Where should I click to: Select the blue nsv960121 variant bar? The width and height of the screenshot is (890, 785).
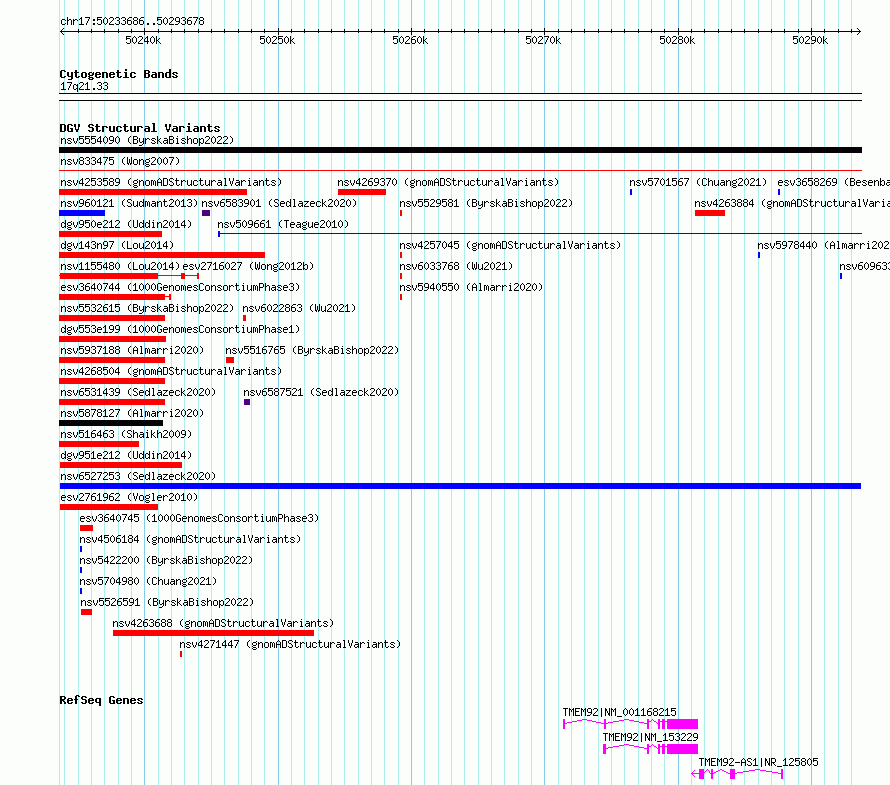coord(82,213)
